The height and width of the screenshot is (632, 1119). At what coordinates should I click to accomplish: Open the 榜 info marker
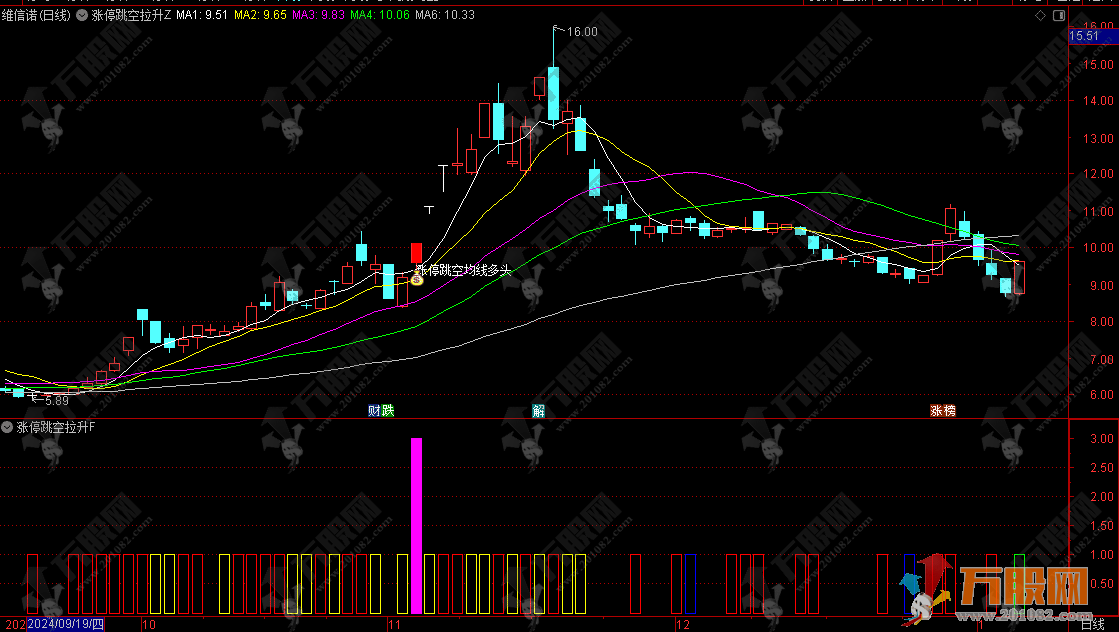(x=949, y=410)
